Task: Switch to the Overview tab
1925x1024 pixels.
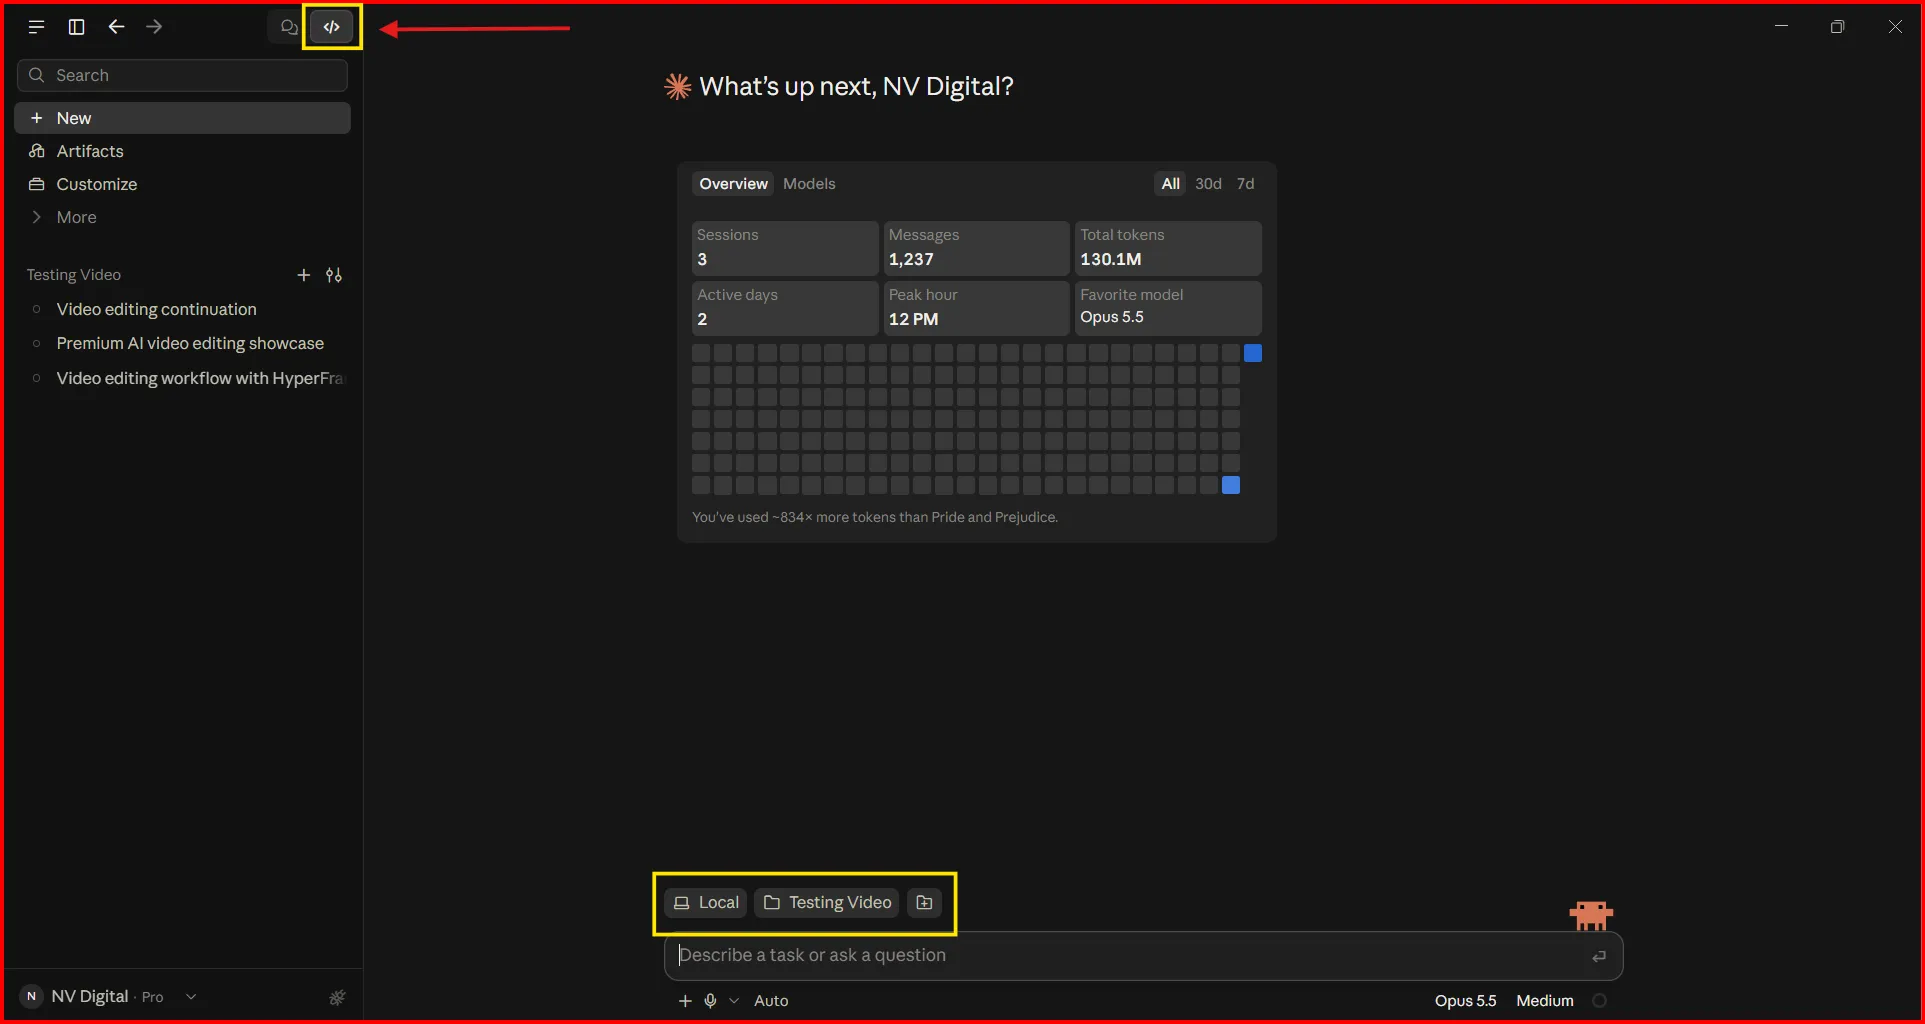Action: (733, 184)
